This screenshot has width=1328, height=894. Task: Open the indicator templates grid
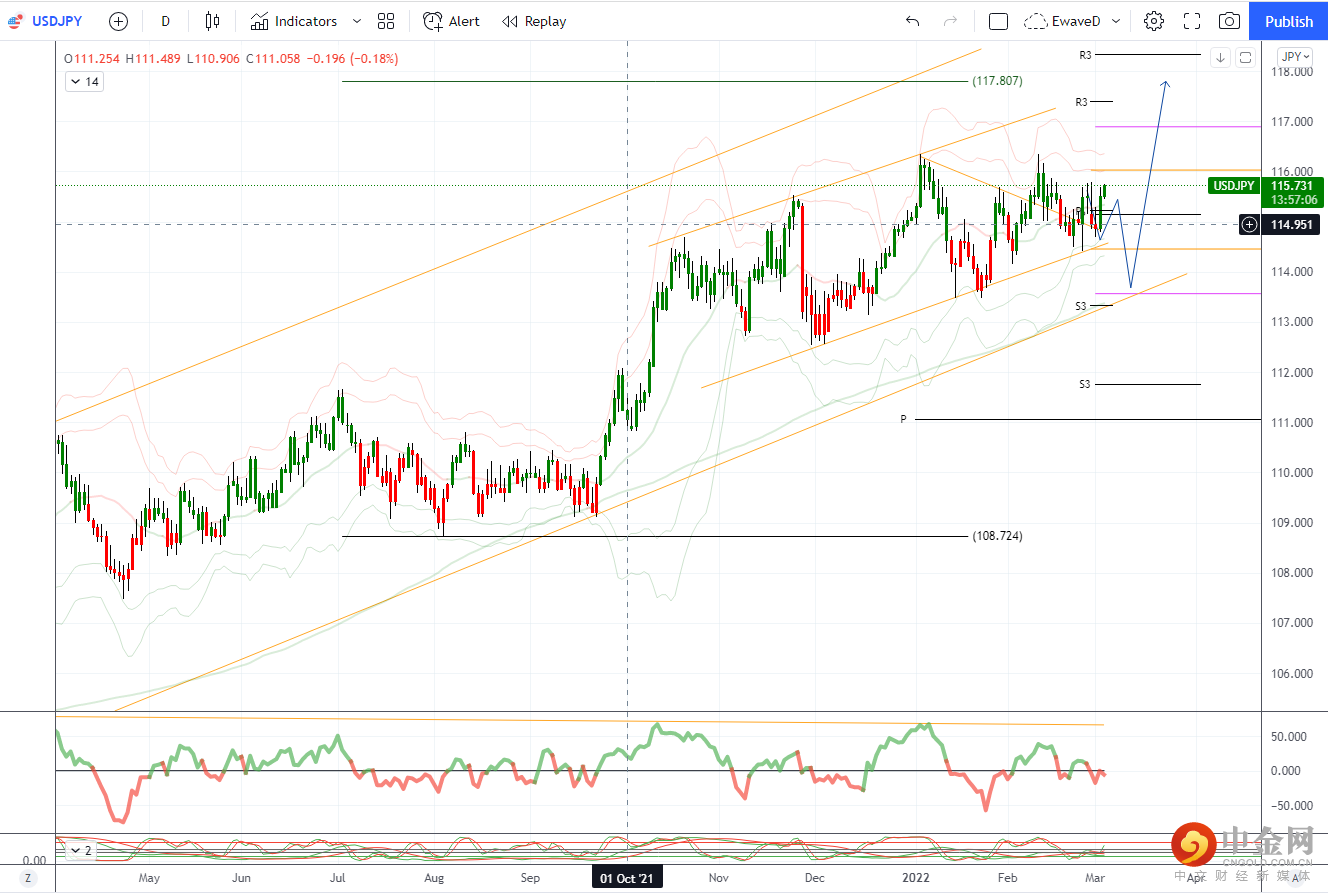click(x=386, y=21)
